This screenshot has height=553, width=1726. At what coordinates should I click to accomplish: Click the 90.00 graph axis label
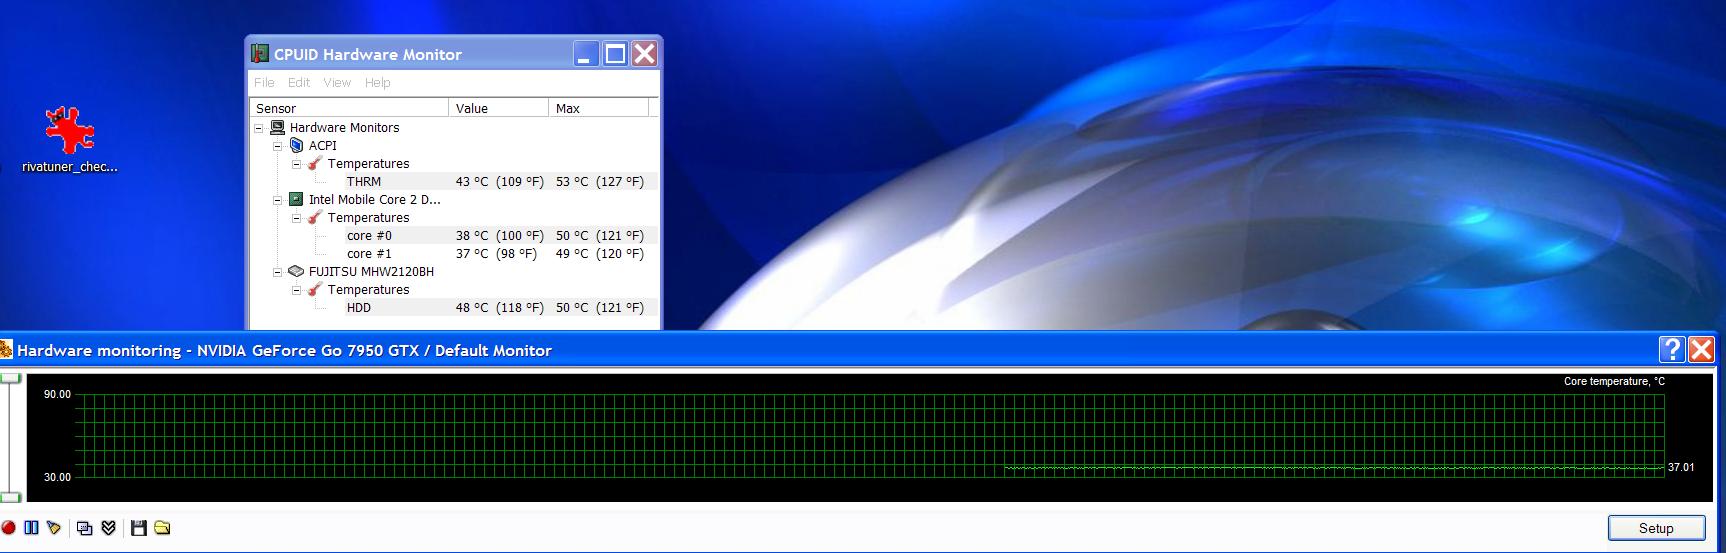click(x=57, y=394)
